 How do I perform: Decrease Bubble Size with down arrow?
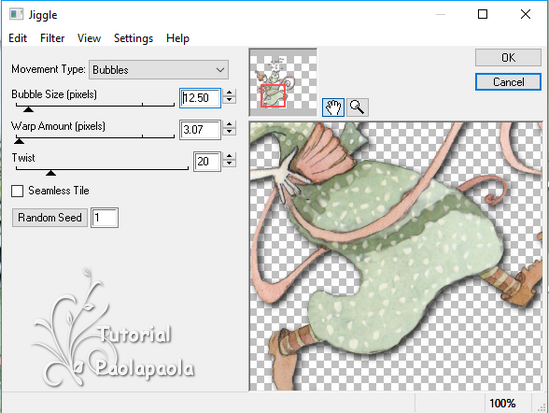(x=229, y=100)
